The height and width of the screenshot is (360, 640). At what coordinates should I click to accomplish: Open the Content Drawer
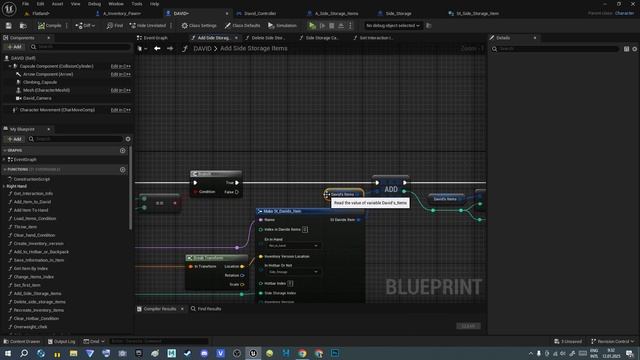[x=22, y=341]
